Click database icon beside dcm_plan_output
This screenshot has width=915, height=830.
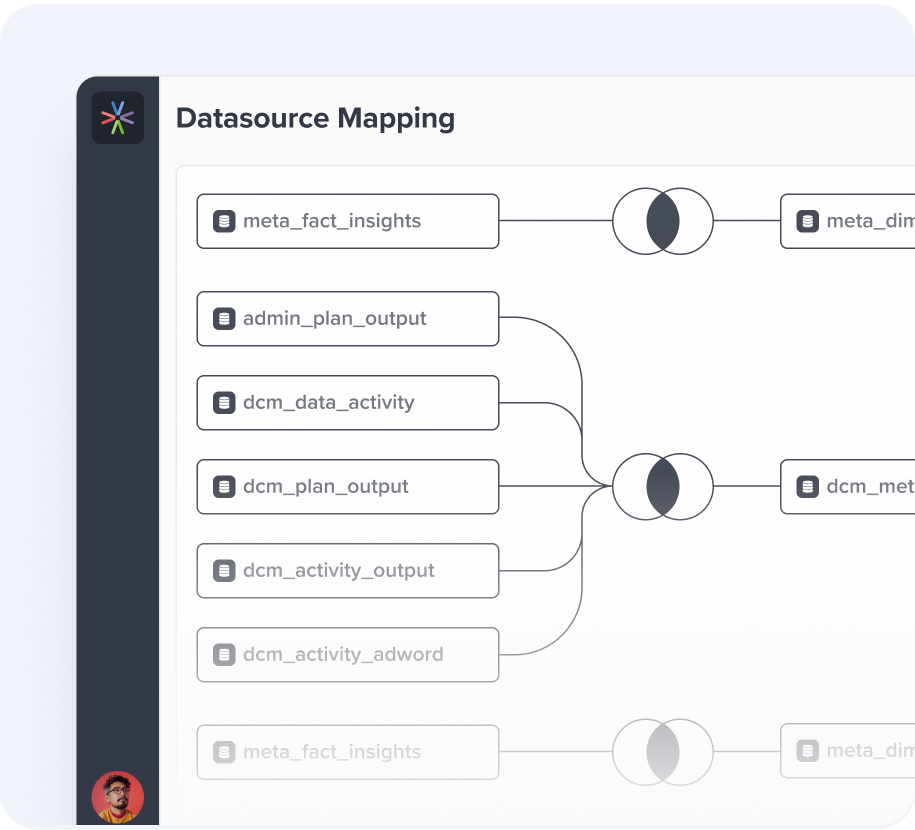click(x=224, y=487)
